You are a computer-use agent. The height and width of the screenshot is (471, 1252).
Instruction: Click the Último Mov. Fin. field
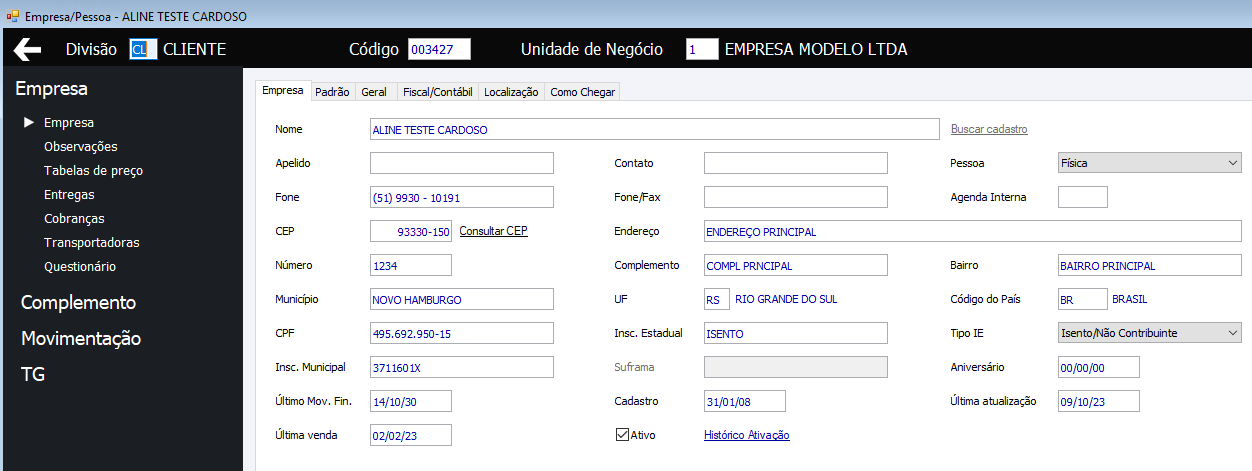click(411, 401)
